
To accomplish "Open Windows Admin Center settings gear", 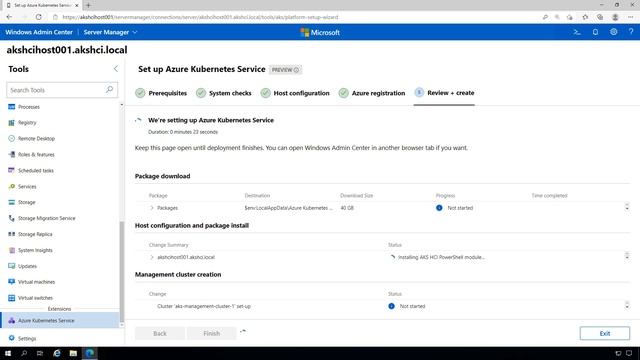I will [x=613, y=32].
